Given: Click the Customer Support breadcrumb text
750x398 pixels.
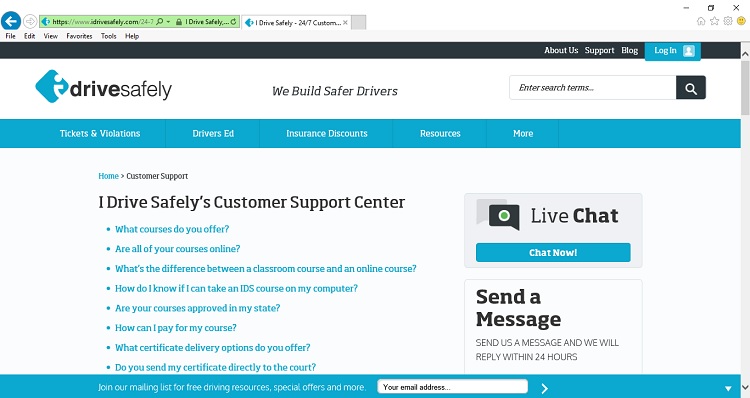Looking at the screenshot, I should (x=157, y=176).
